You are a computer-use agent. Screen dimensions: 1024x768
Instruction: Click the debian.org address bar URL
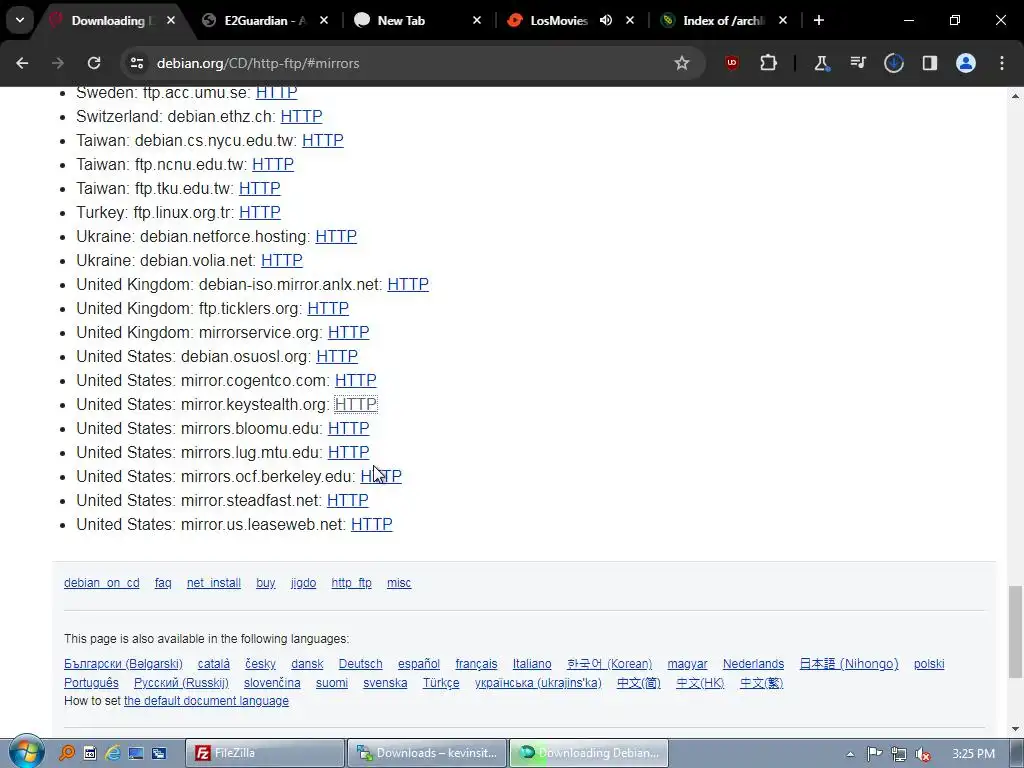point(258,63)
